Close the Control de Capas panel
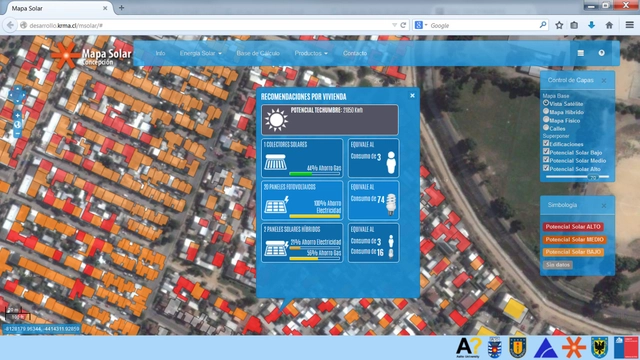The width and height of the screenshot is (640, 360). [604, 80]
